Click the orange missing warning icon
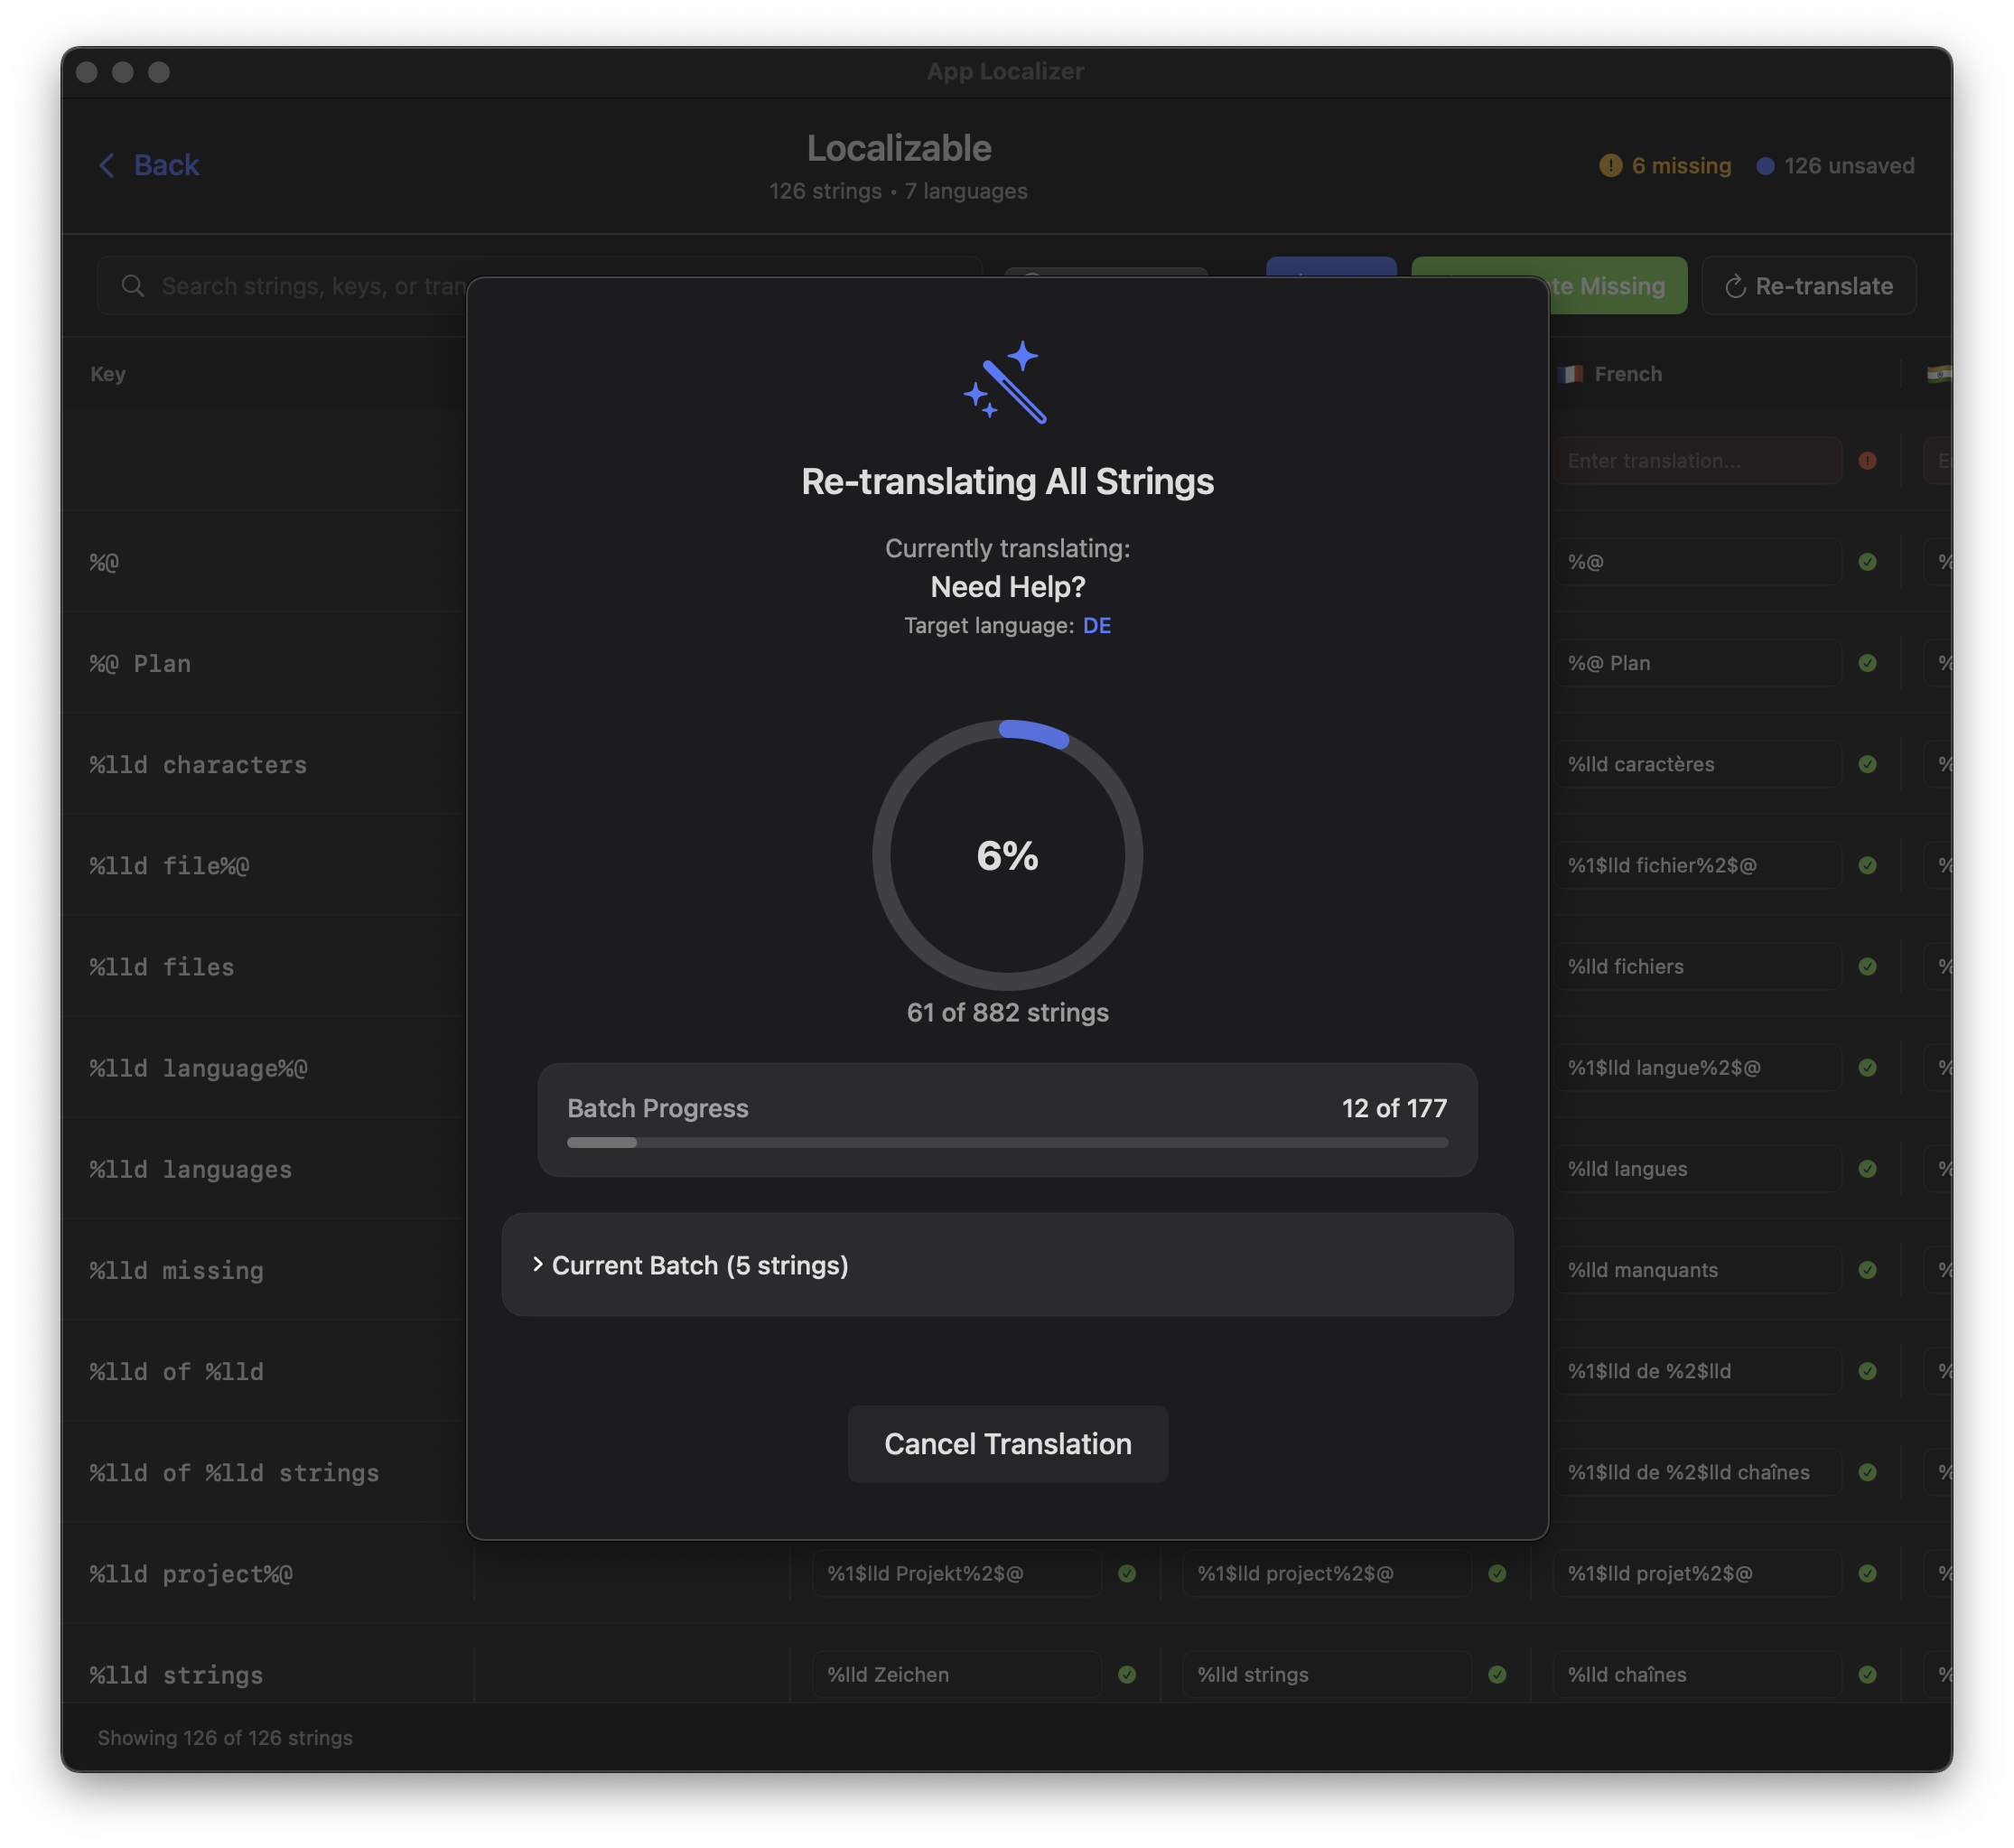The height and width of the screenshot is (1848, 2014). 1610,166
